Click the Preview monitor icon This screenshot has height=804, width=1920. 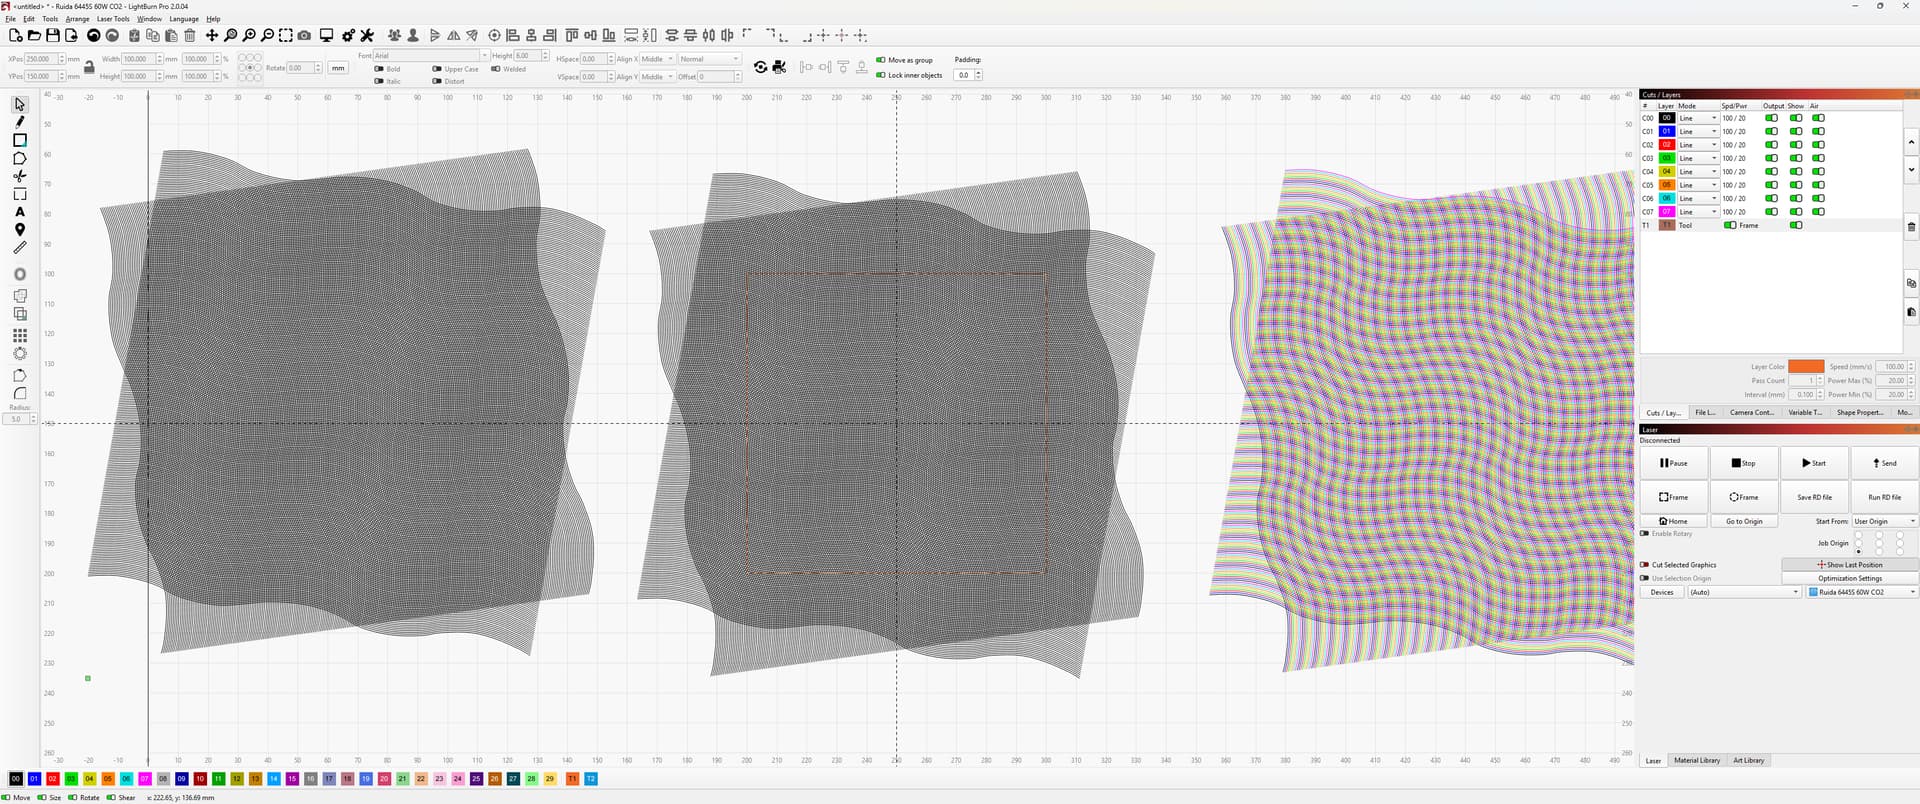[326, 36]
